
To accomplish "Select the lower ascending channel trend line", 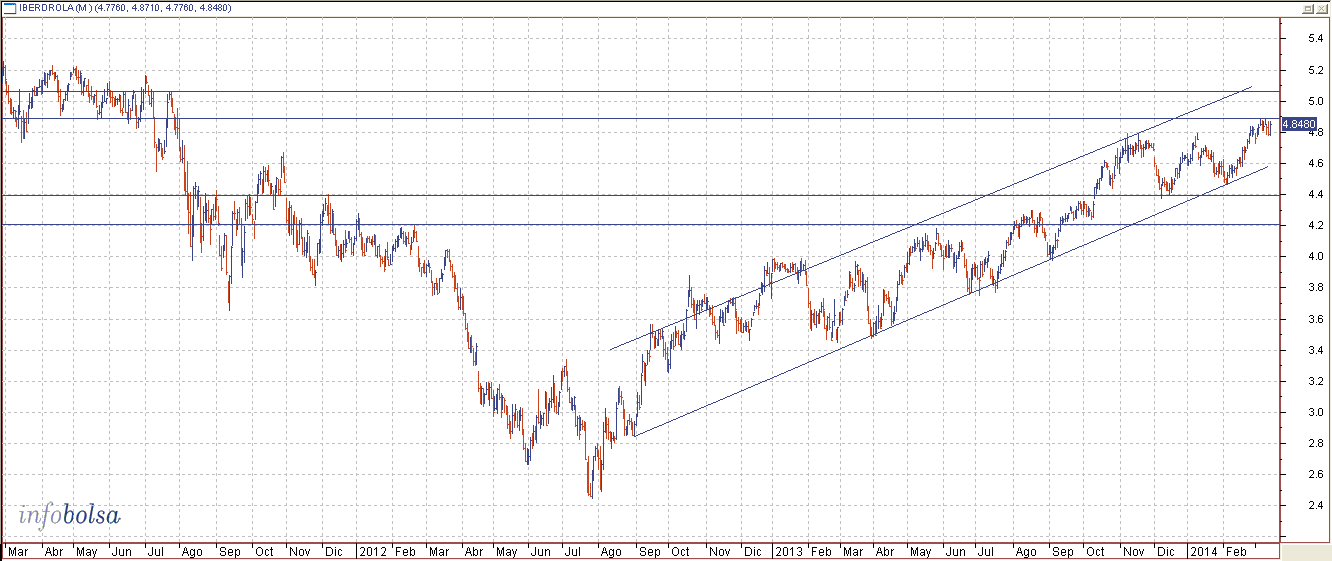I will 950,302.
